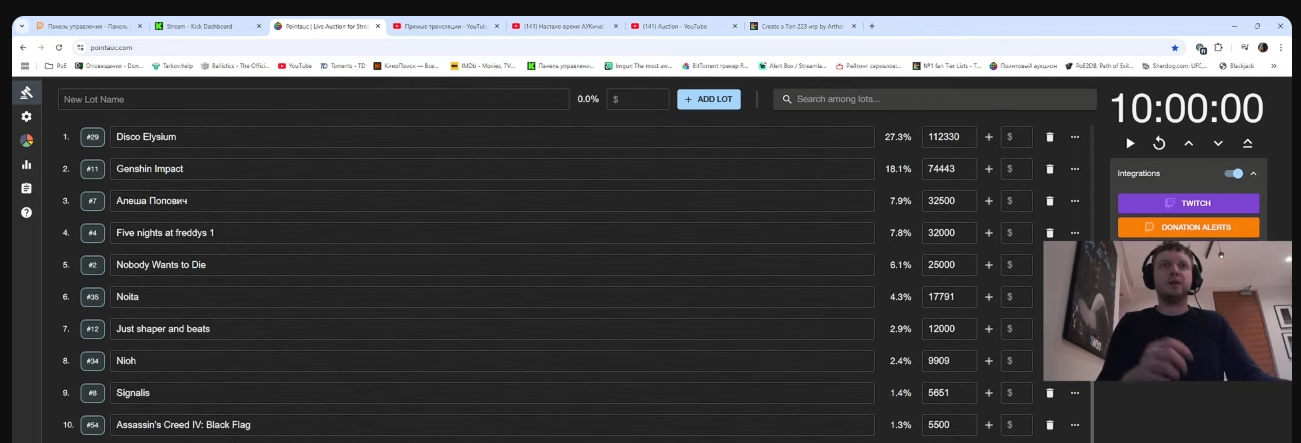The image size is (1301, 443).
Task: Select lot number badge #35
Action: tap(93, 297)
